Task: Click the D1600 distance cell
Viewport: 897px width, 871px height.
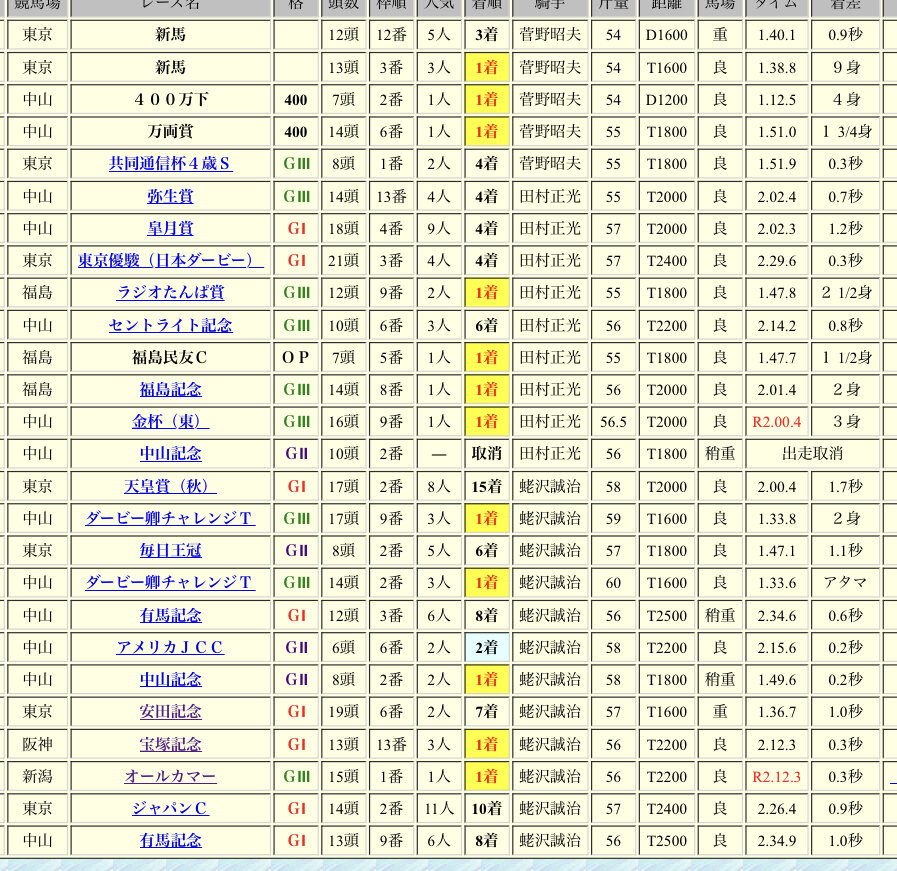Action: click(666, 35)
